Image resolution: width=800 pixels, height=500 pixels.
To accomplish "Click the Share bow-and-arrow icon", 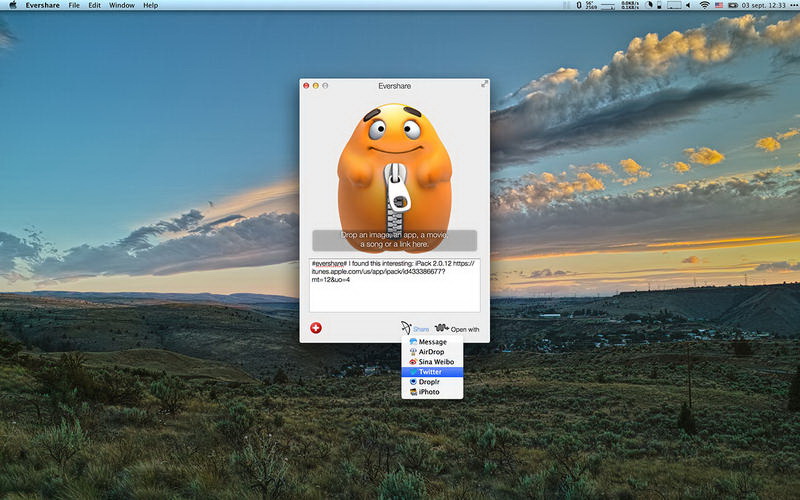I will (406, 327).
